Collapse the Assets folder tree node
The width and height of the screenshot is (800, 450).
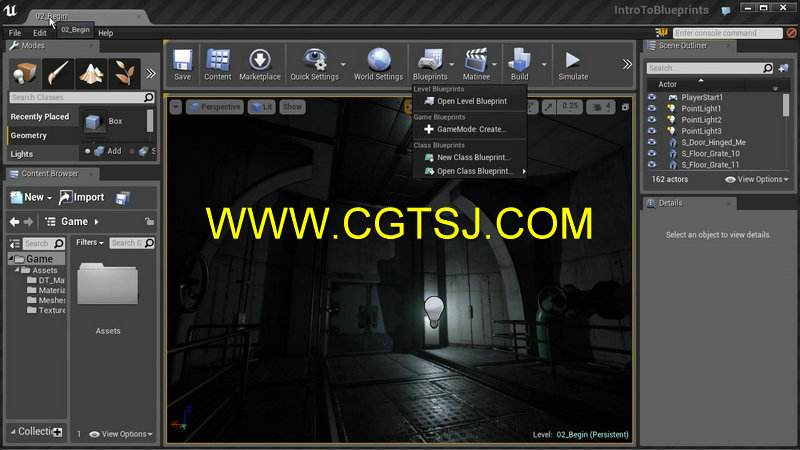[x=17, y=270]
